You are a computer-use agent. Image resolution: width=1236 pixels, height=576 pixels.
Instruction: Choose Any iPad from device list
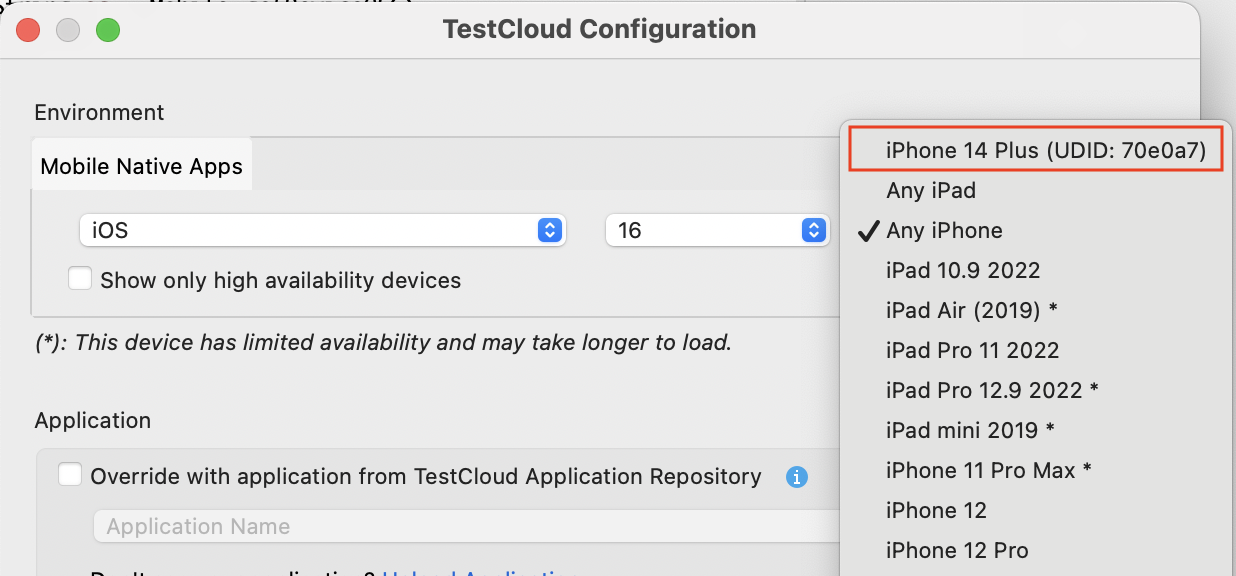coord(931,190)
